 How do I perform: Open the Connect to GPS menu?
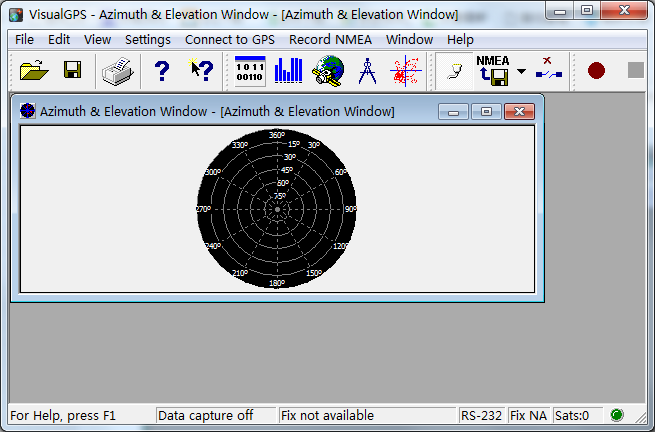tap(229, 39)
